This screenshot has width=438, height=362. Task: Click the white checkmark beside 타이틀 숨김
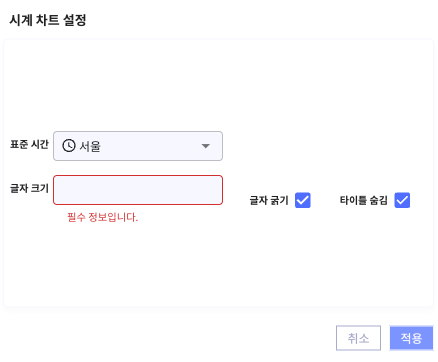402,200
